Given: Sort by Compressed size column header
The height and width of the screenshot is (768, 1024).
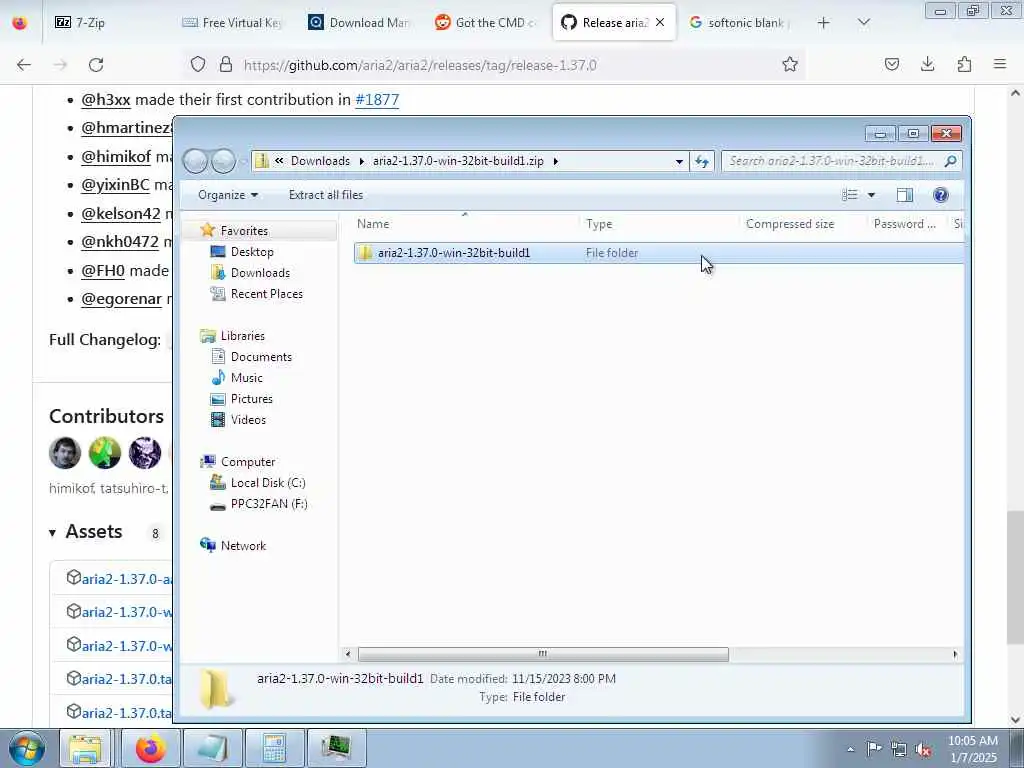Looking at the screenshot, I should [790, 223].
